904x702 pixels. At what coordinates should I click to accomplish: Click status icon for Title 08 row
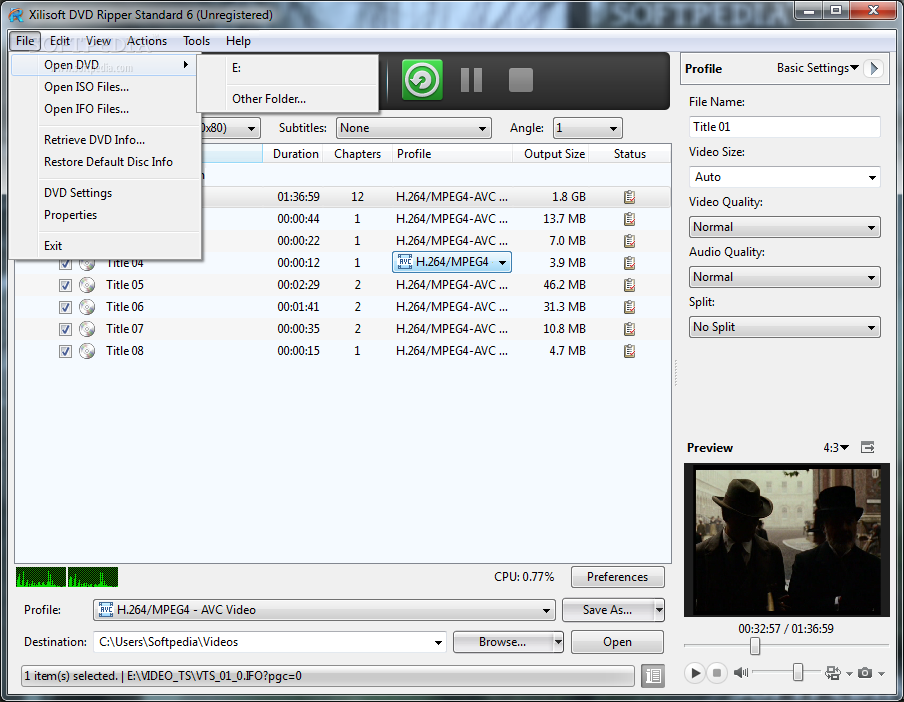tap(630, 350)
